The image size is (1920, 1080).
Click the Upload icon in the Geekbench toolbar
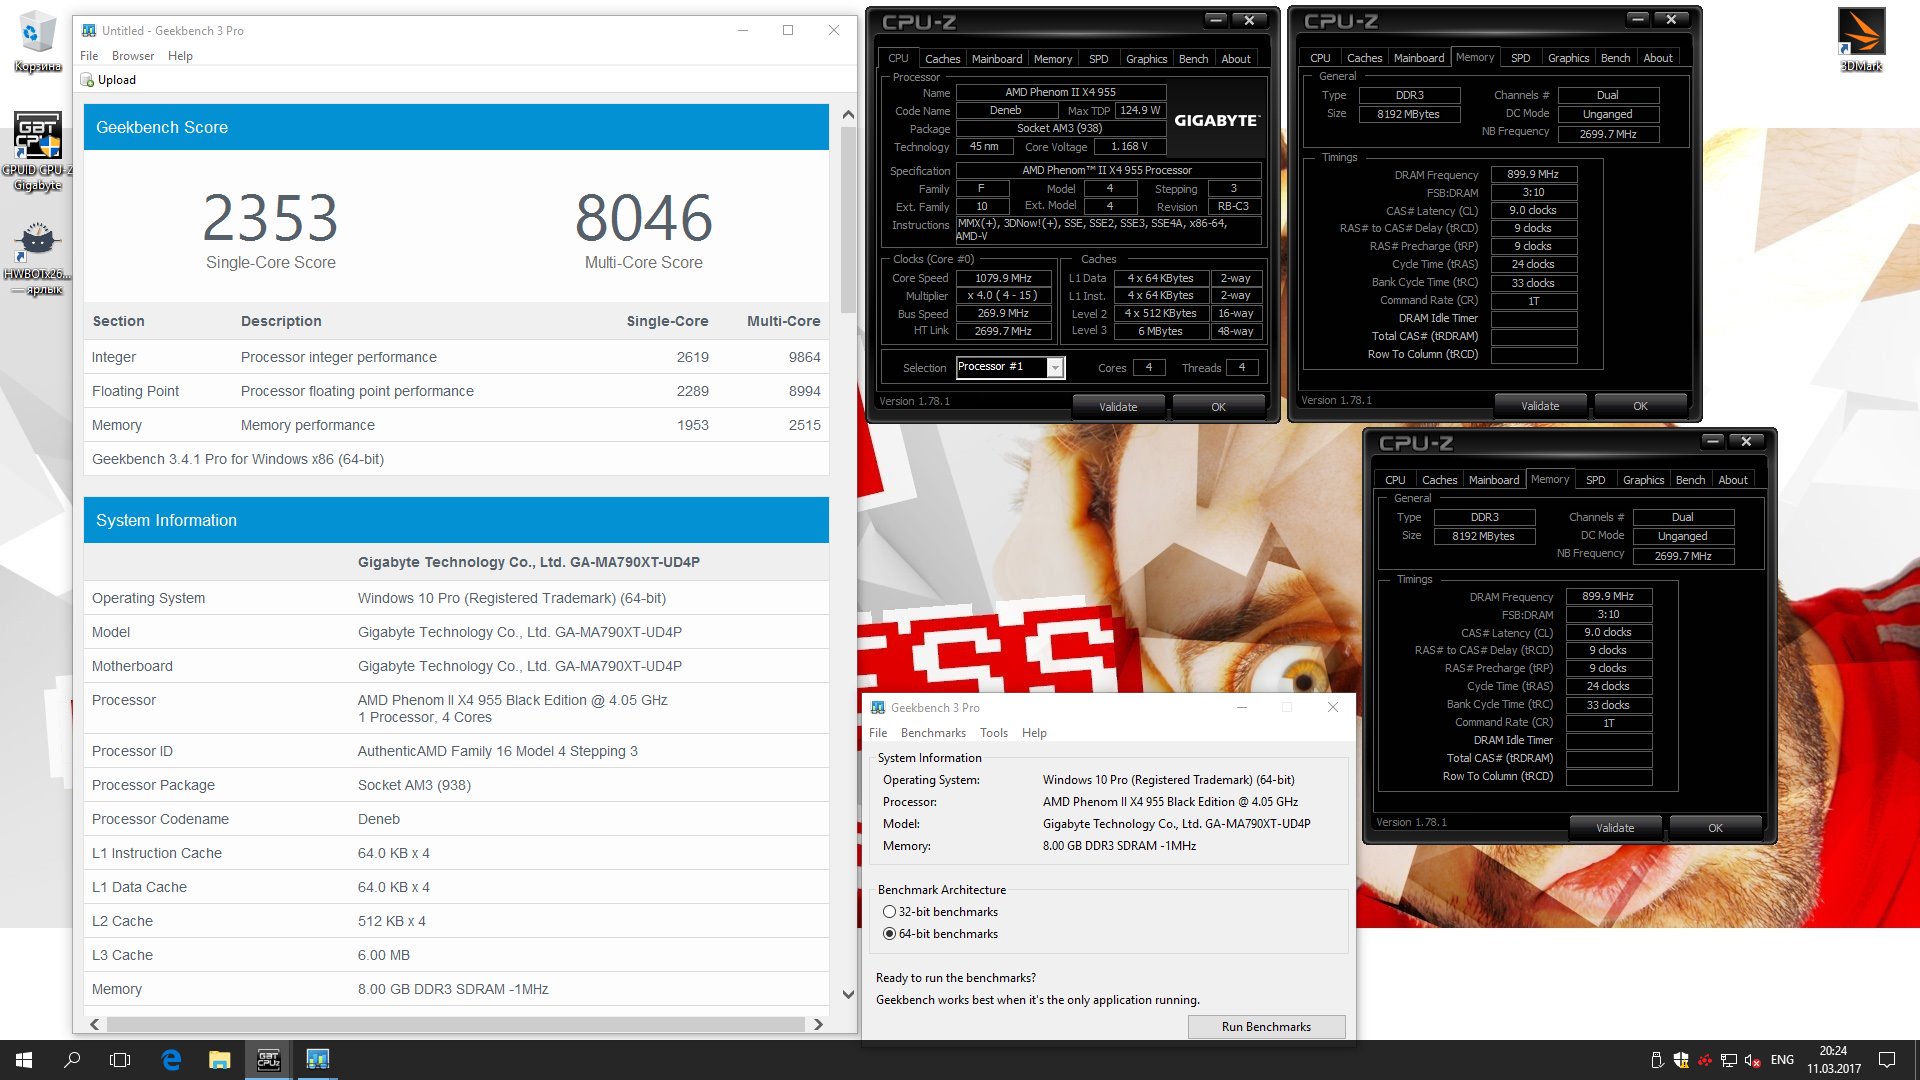[87, 80]
